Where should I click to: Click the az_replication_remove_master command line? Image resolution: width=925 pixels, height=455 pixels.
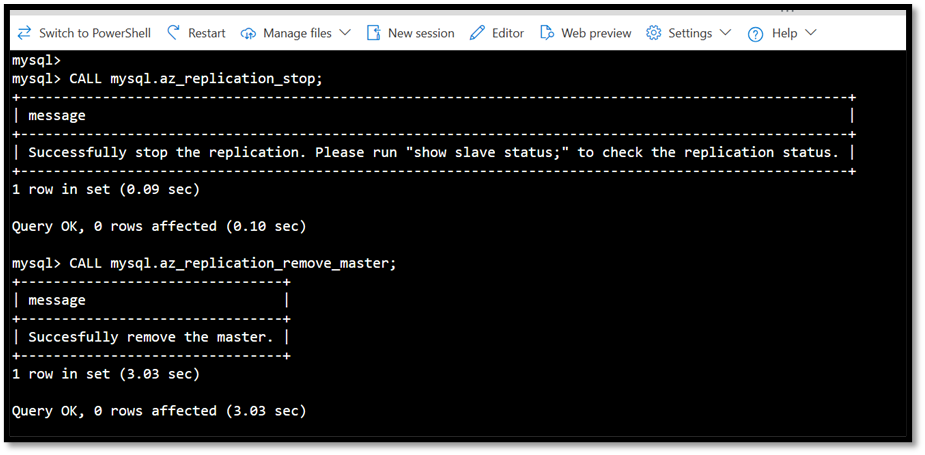(204, 263)
